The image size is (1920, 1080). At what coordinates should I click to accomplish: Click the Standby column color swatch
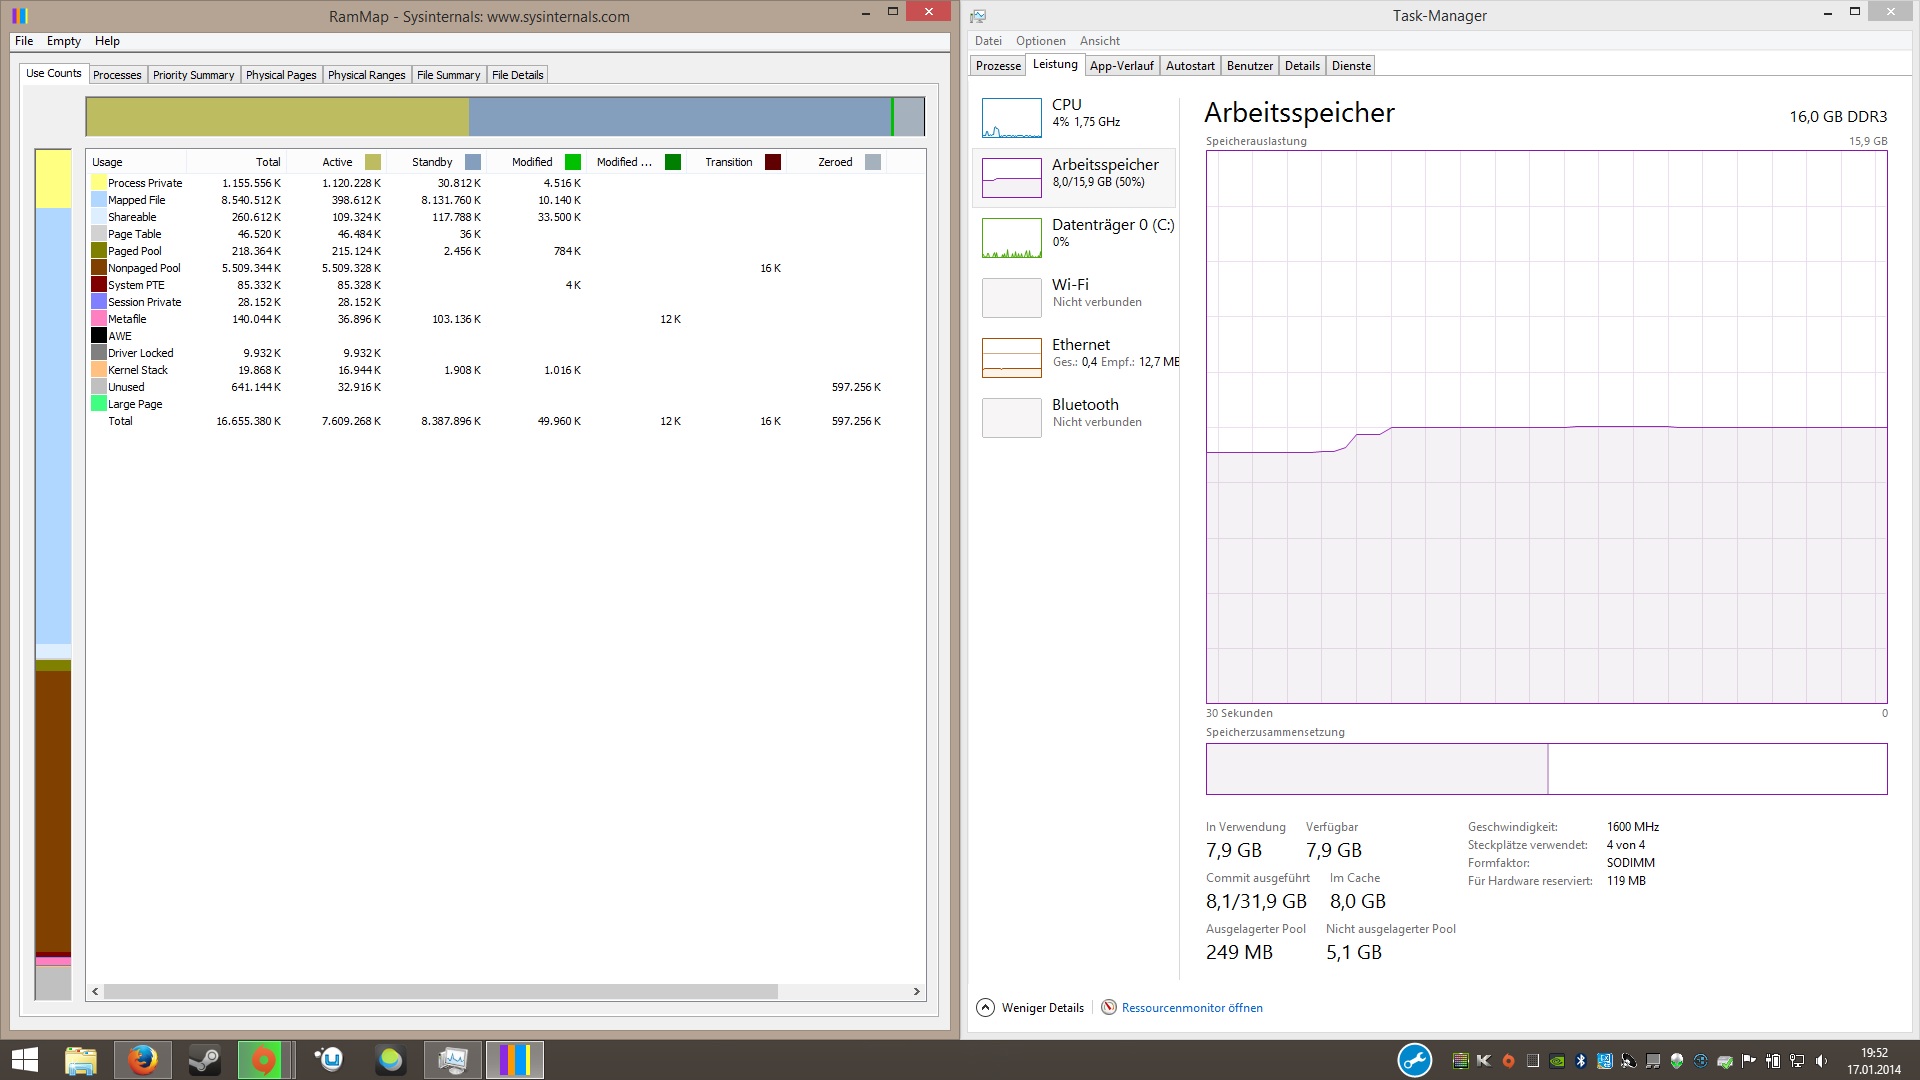pos(473,162)
